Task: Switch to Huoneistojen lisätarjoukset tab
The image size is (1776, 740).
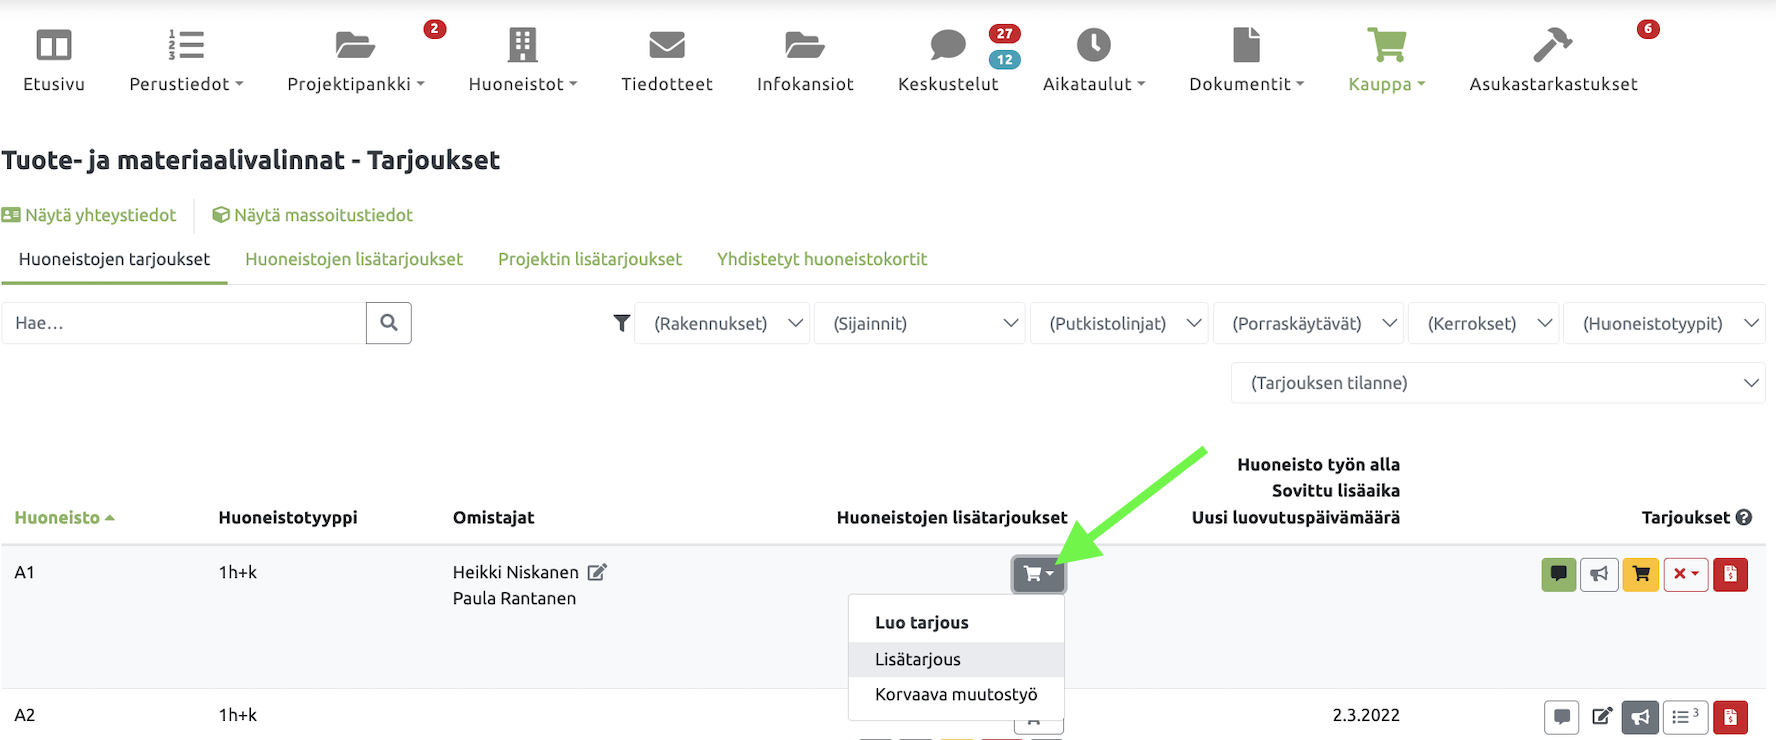Action: point(354,259)
